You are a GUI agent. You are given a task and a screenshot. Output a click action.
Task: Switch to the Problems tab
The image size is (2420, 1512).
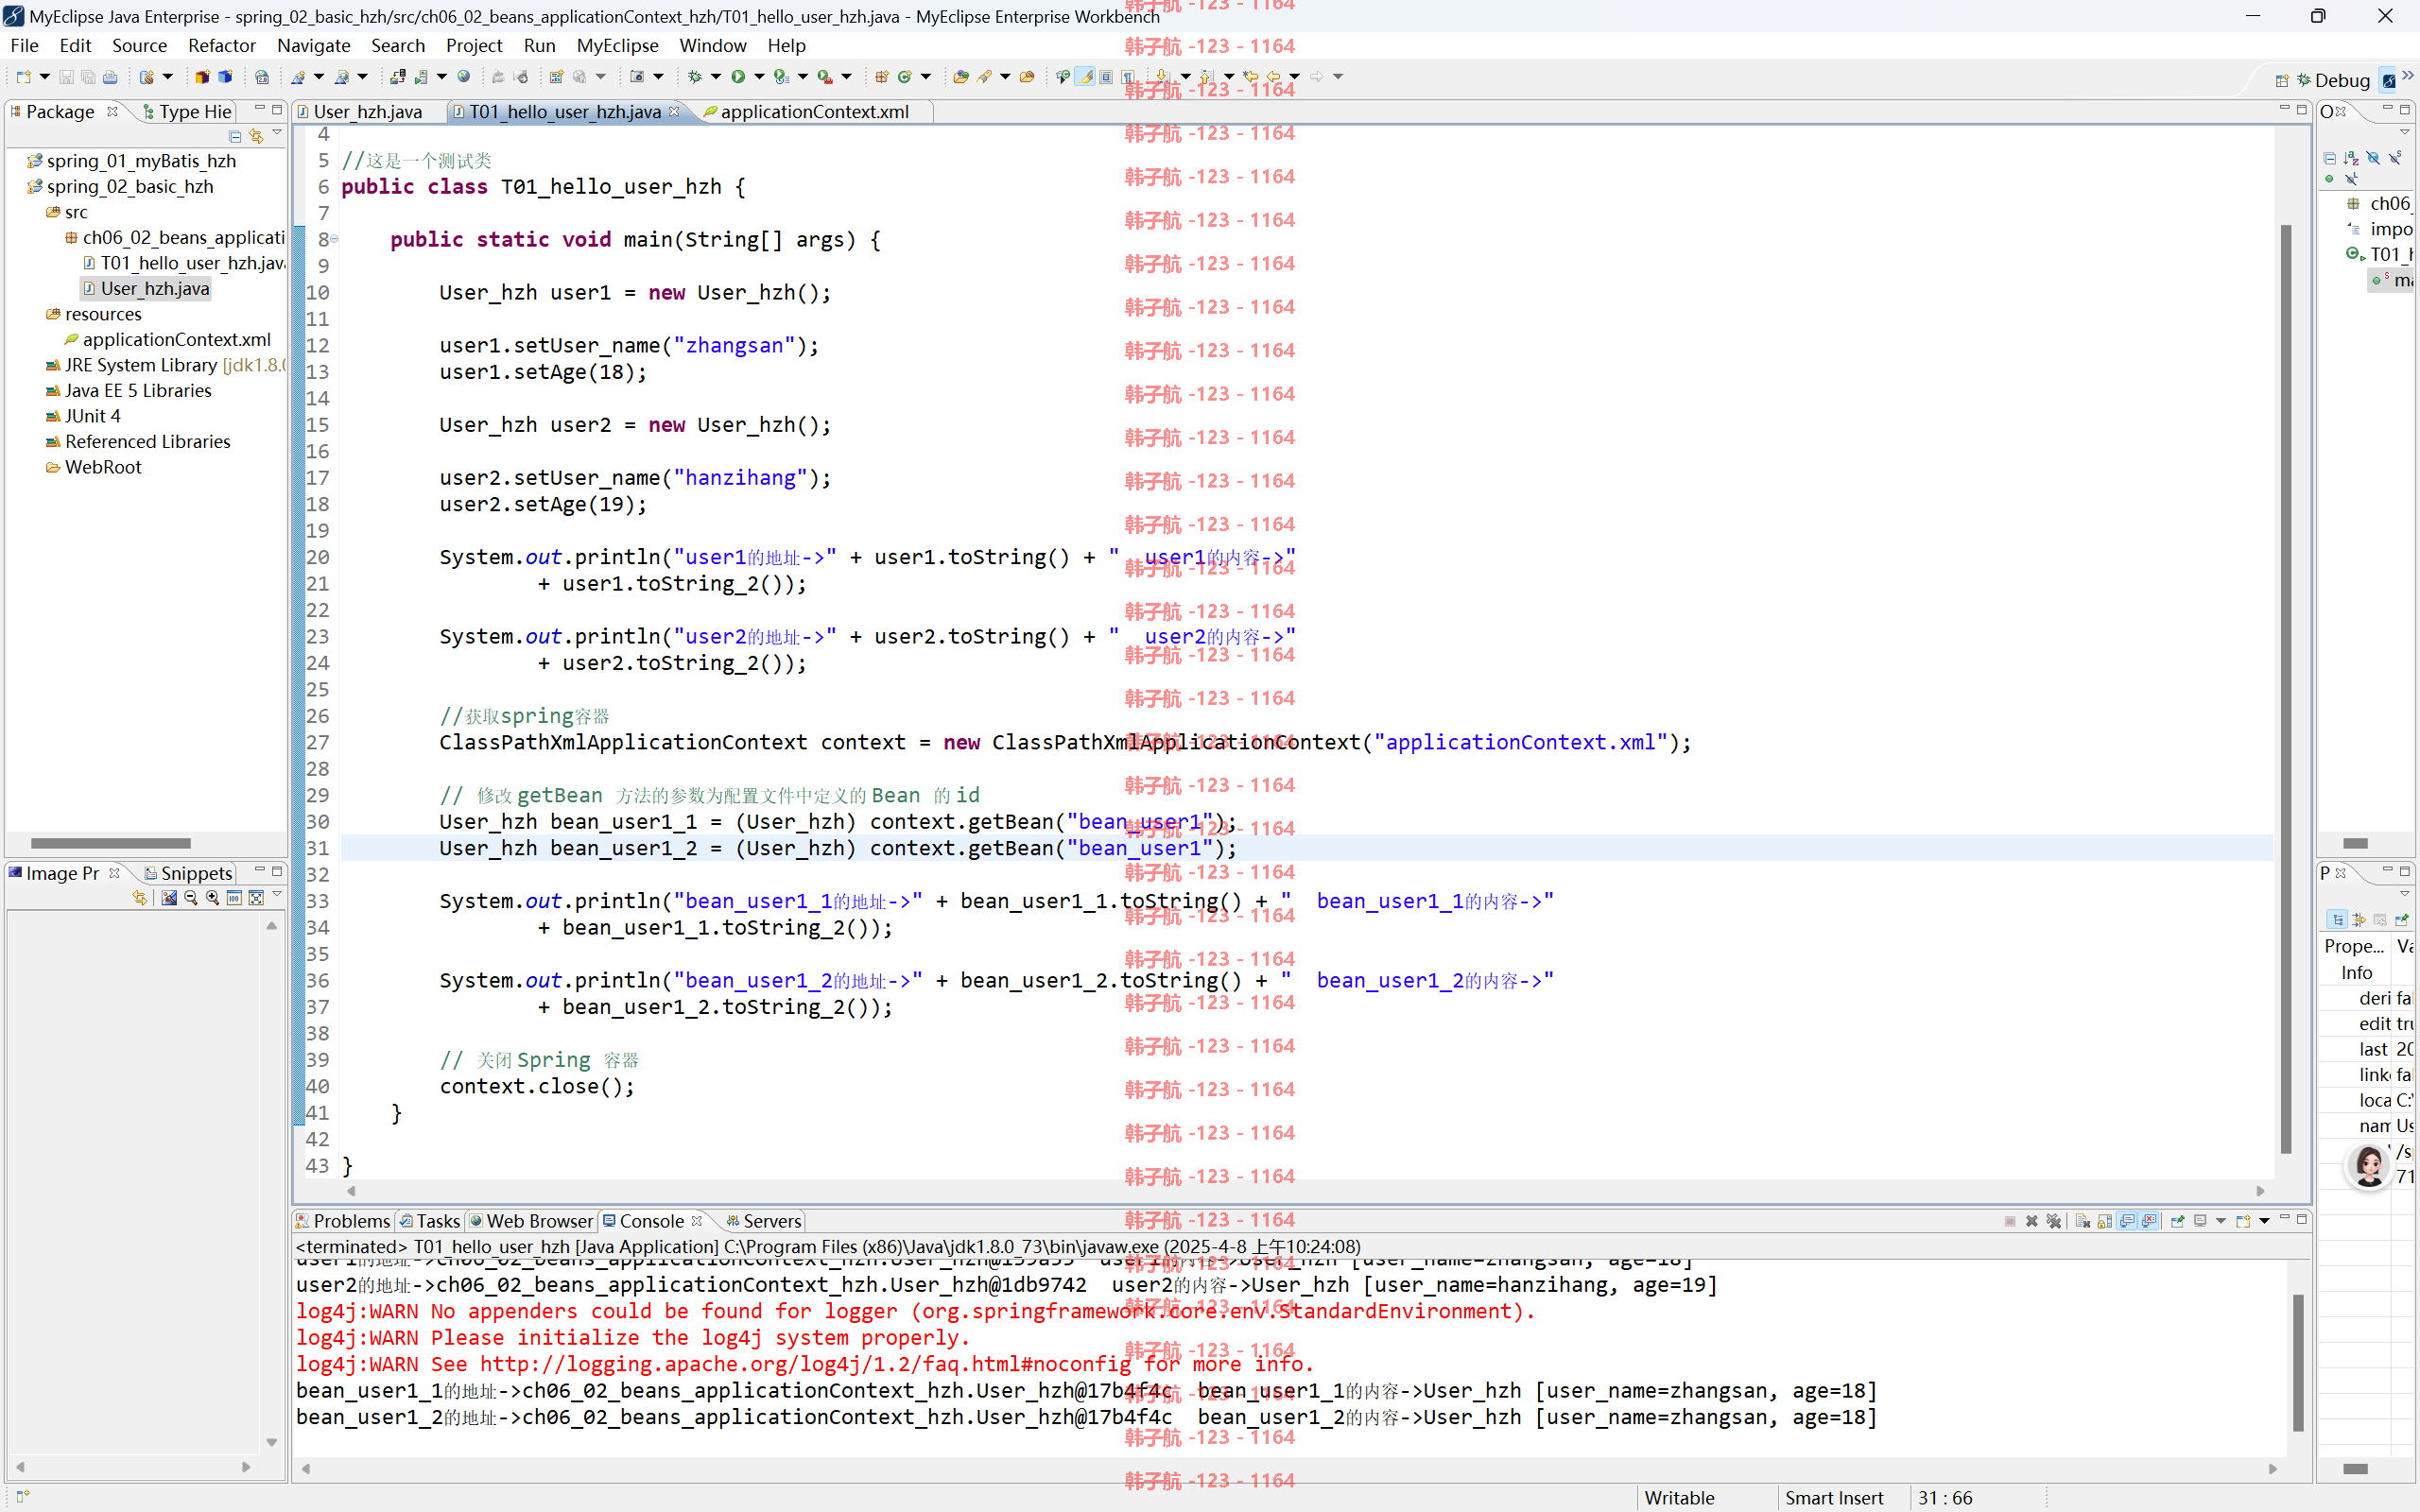tap(342, 1221)
